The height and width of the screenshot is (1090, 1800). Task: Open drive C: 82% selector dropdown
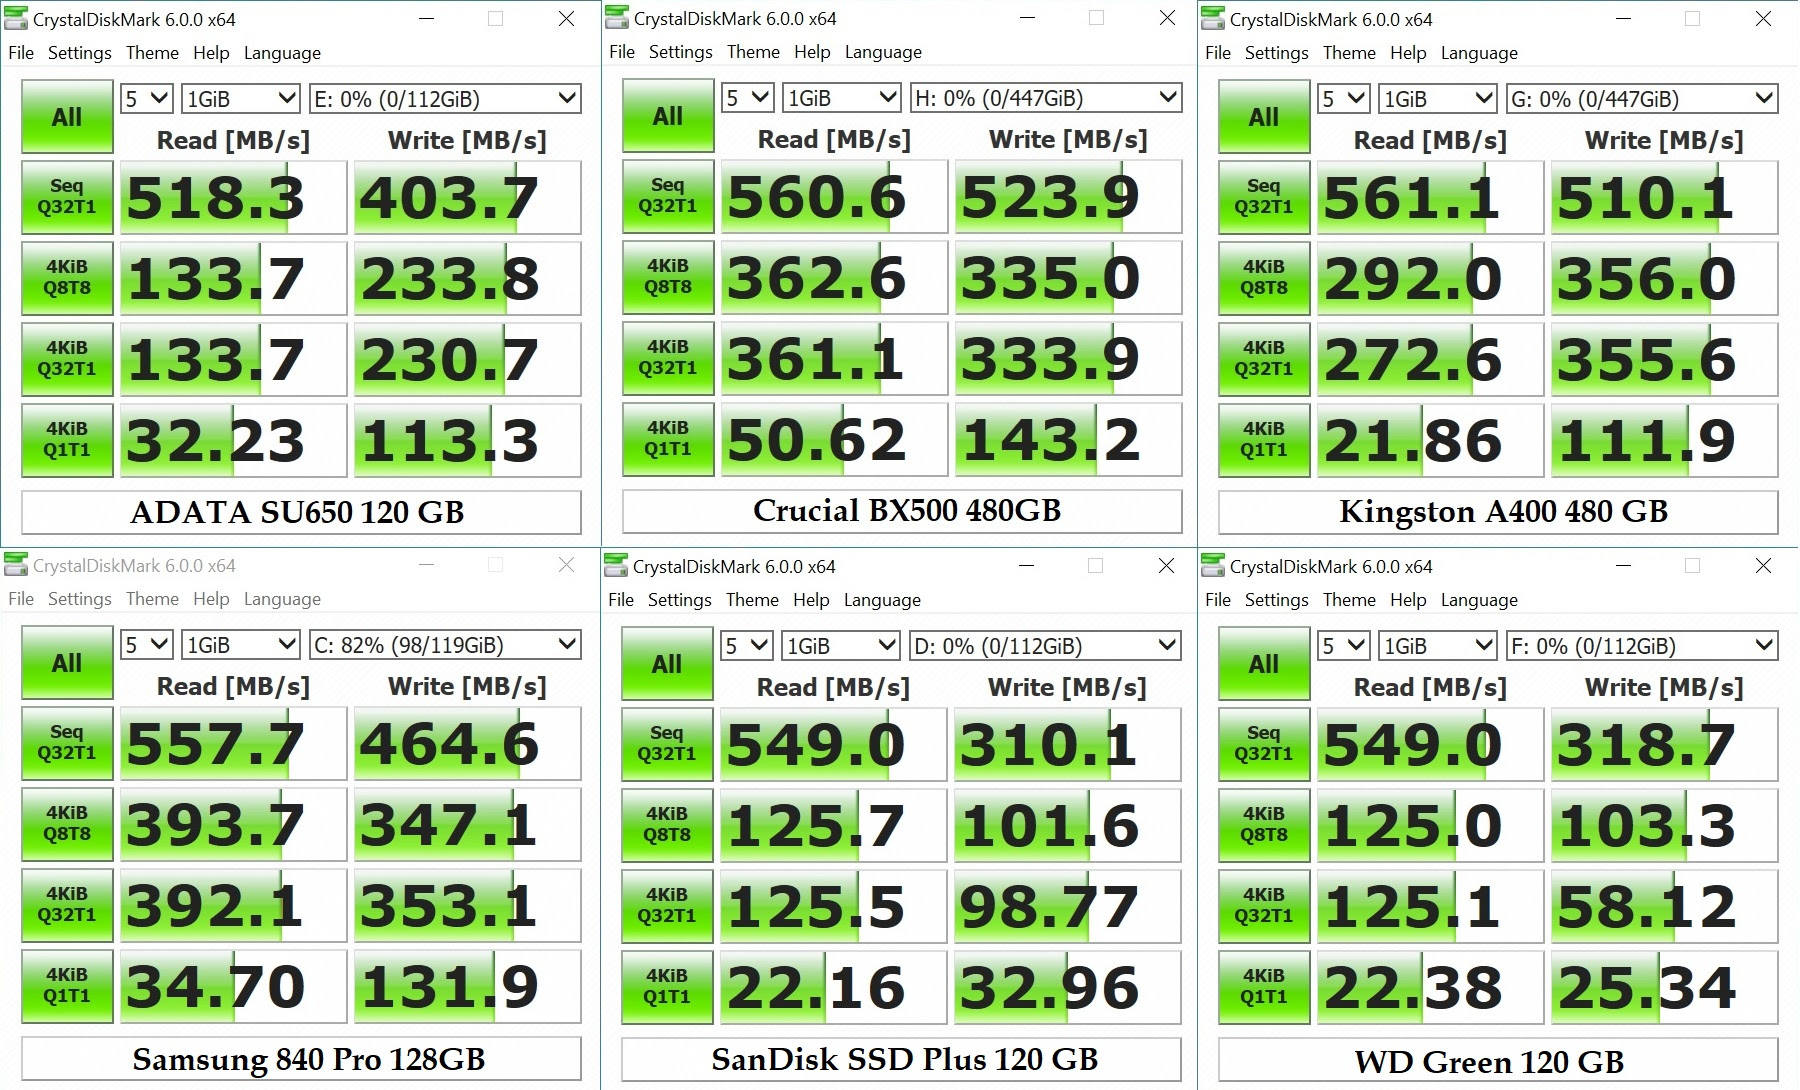click(x=445, y=644)
